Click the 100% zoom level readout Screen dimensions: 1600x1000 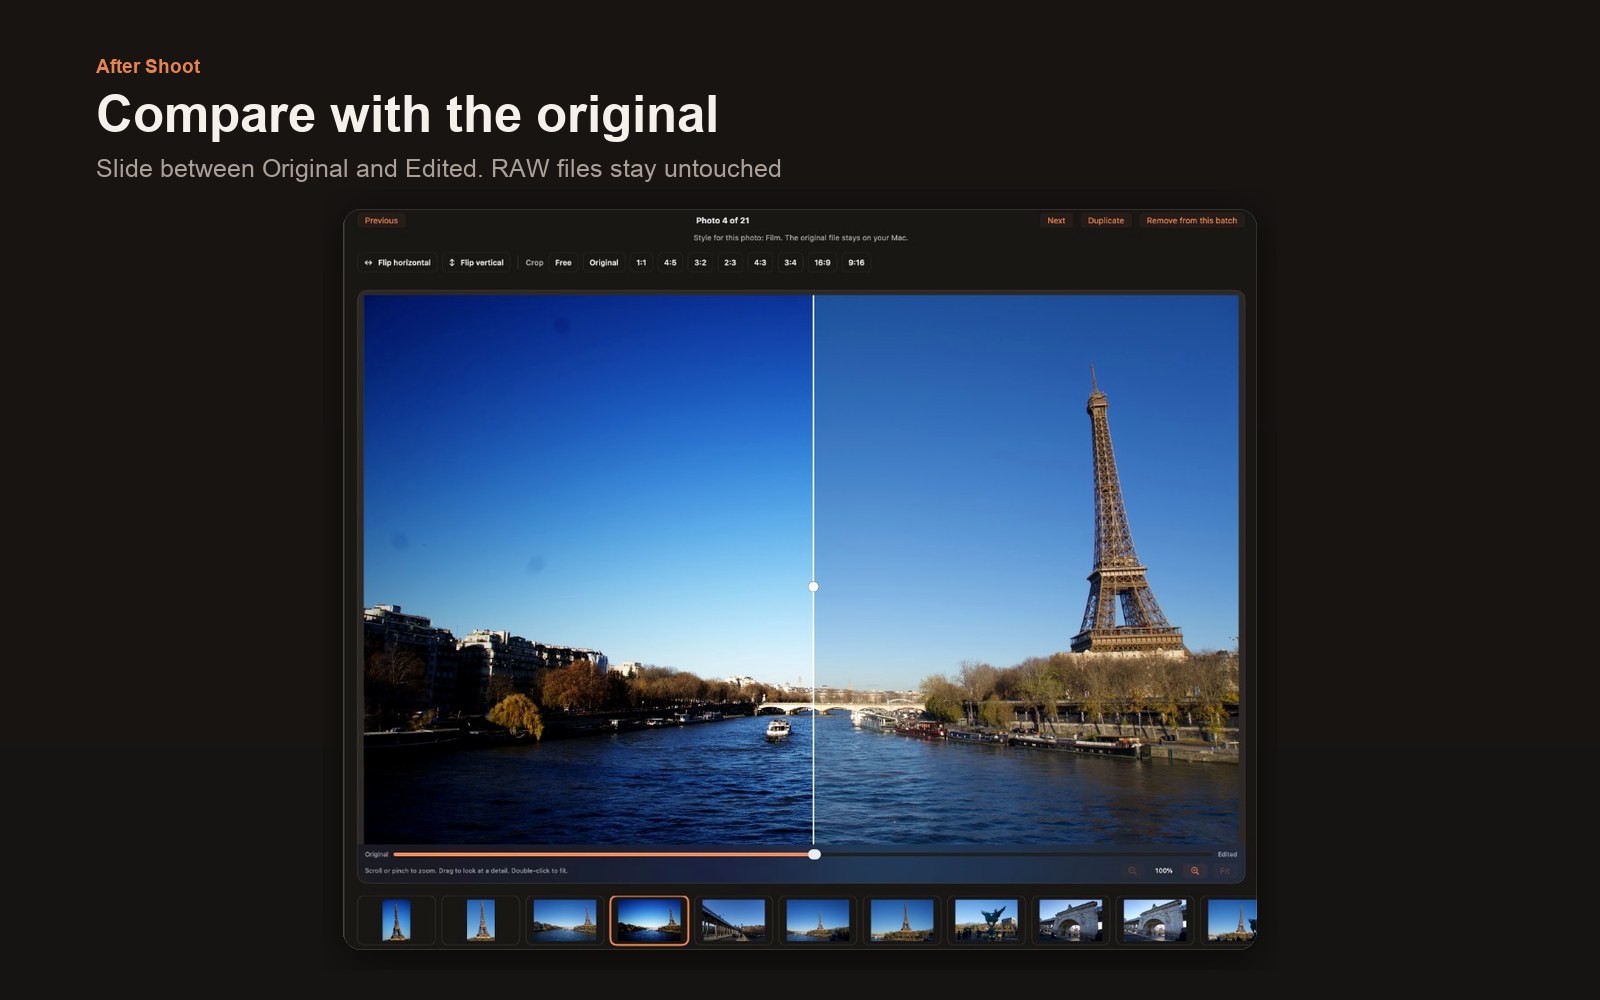[1163, 871]
